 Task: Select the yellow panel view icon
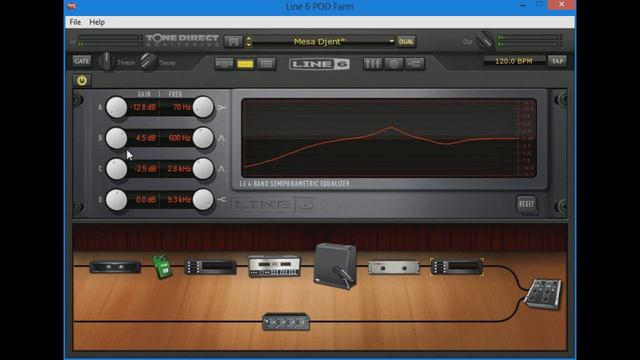245,64
